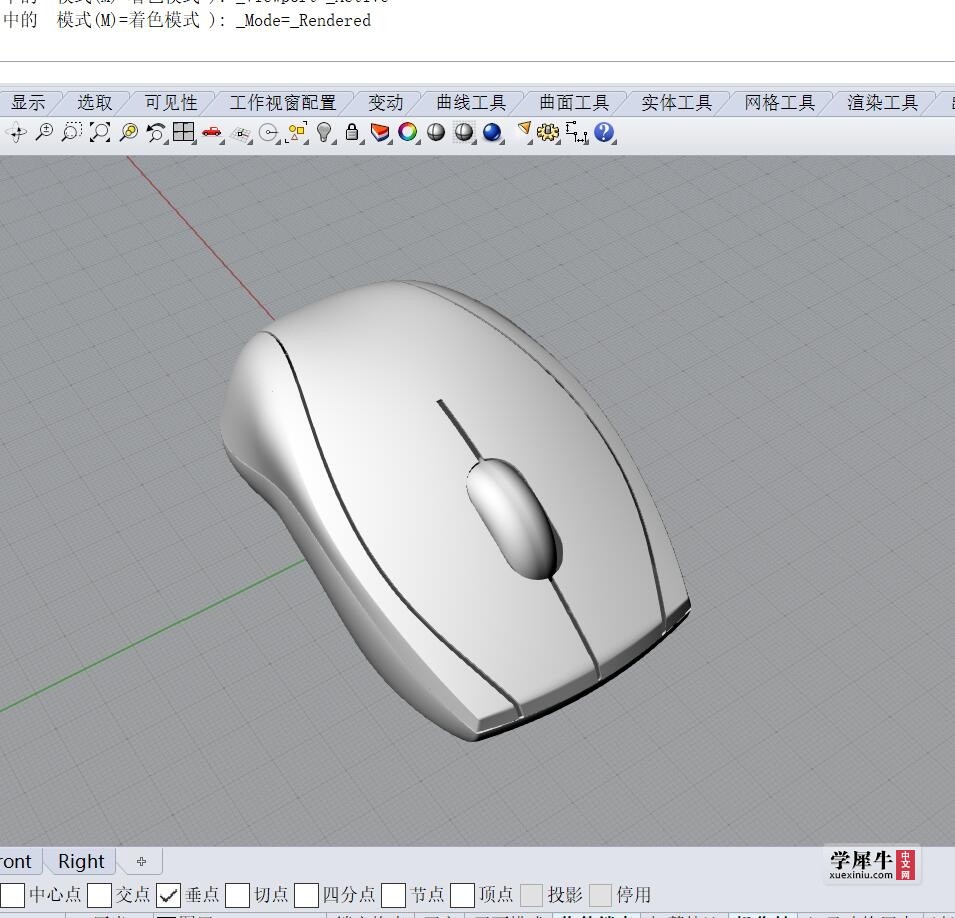Image resolution: width=955 pixels, height=918 pixels.
Task: Open the 显示 toolbar tab
Action: tap(28, 102)
